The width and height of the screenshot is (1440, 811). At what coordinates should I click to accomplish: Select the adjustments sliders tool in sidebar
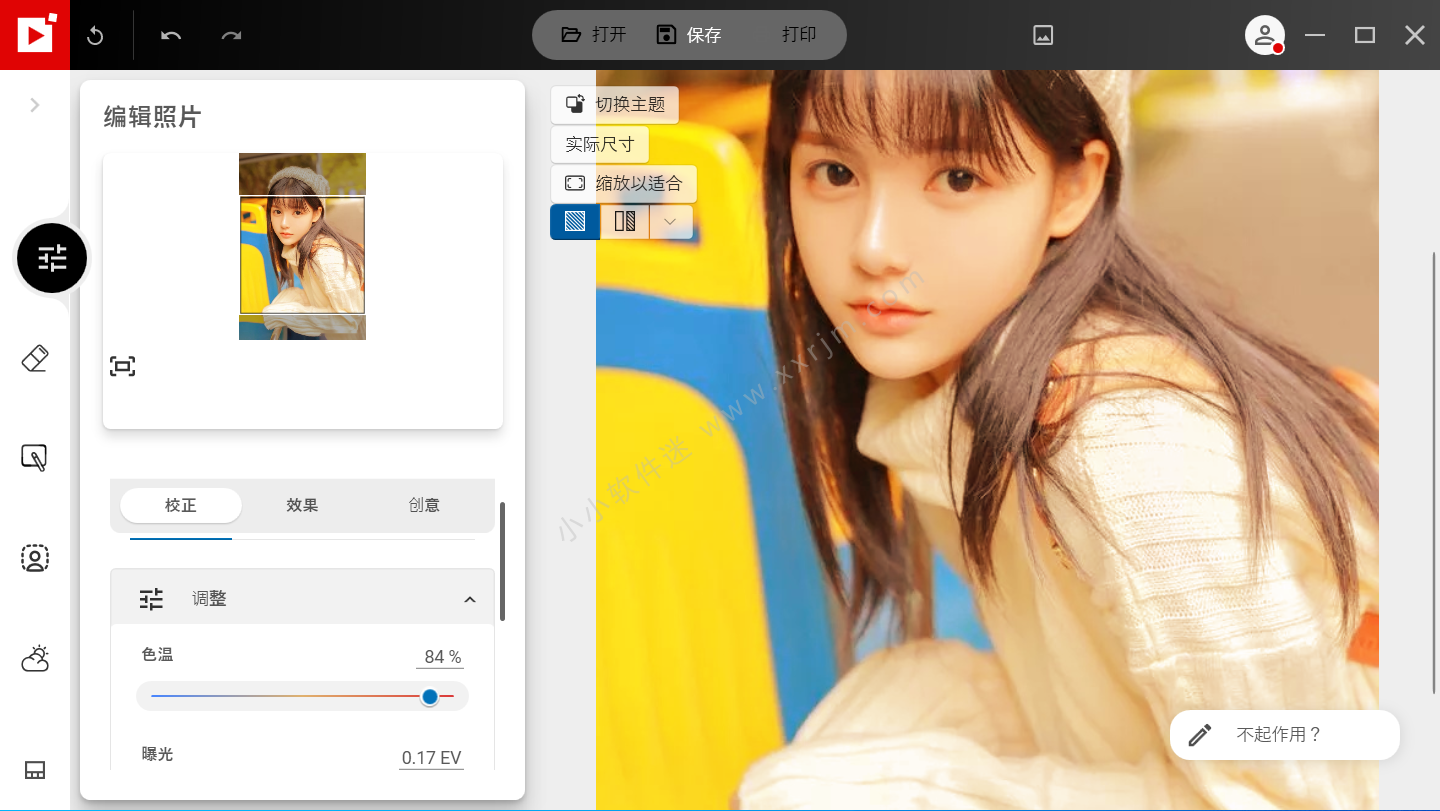tap(52, 259)
